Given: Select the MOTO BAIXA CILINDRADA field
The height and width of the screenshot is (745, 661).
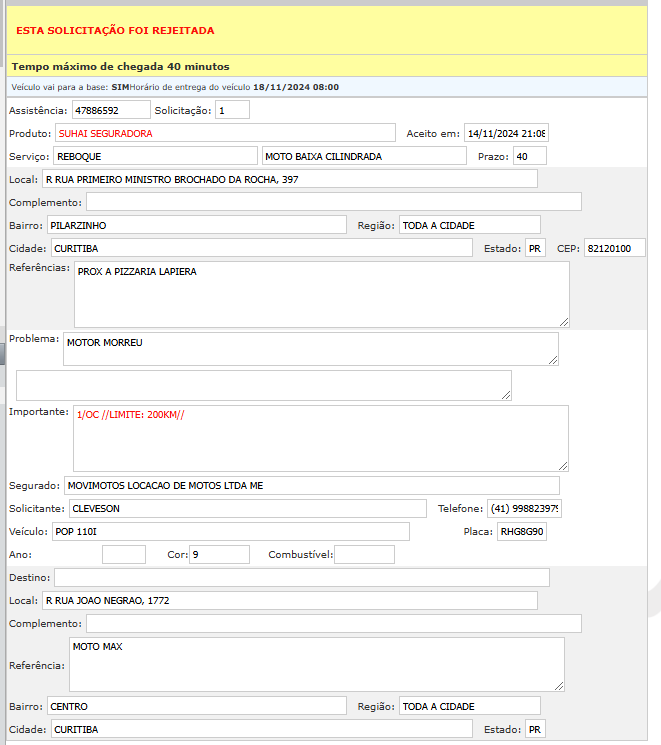Looking at the screenshot, I should (363, 156).
